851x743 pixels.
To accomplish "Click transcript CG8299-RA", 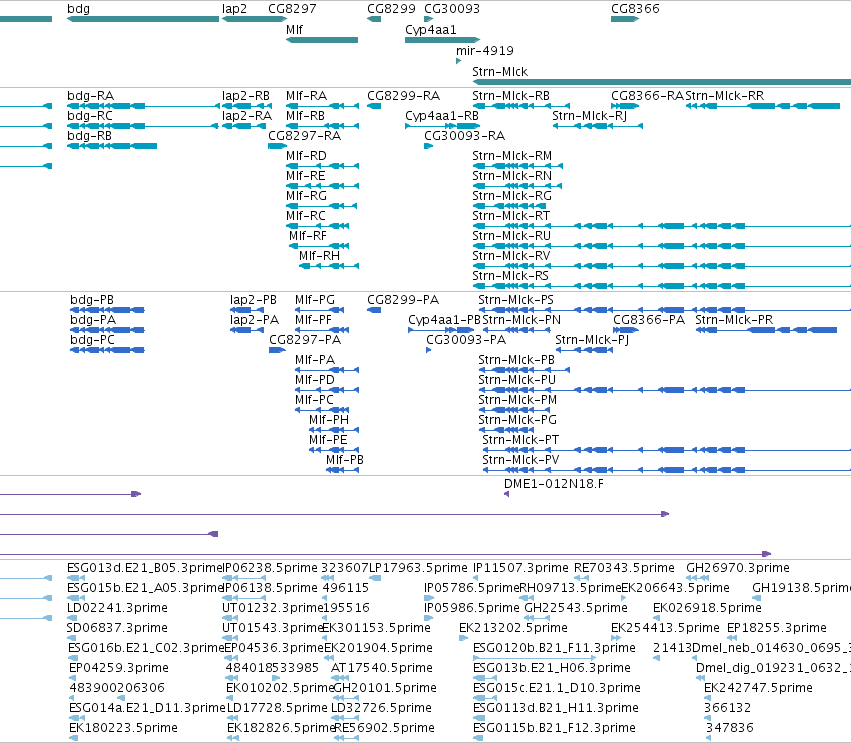I will click(404, 96).
